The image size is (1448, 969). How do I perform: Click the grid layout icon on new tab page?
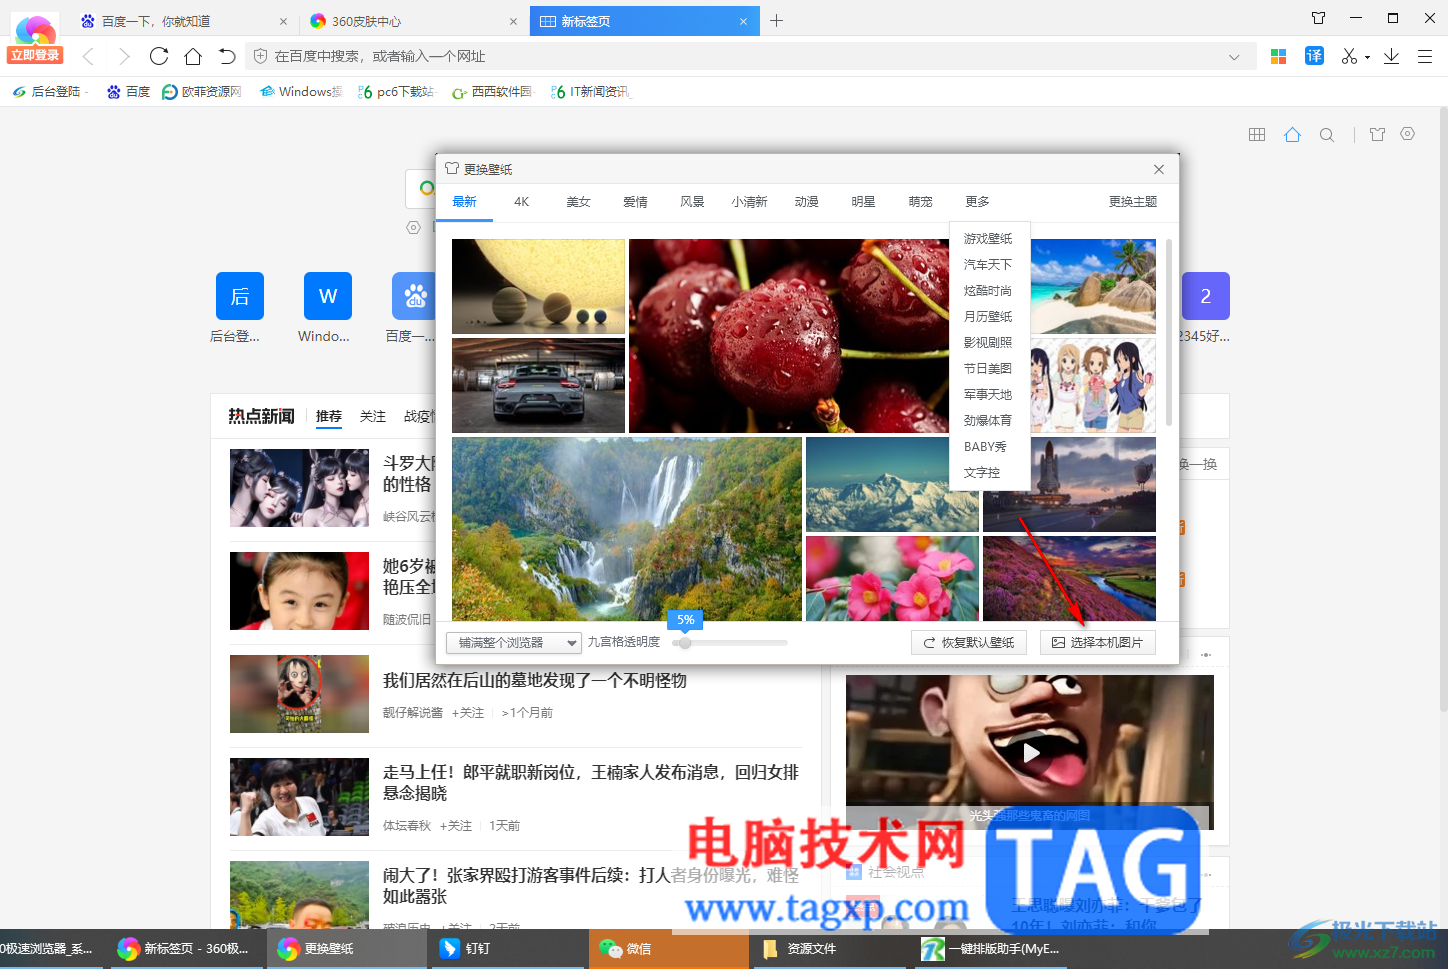pos(1257,134)
